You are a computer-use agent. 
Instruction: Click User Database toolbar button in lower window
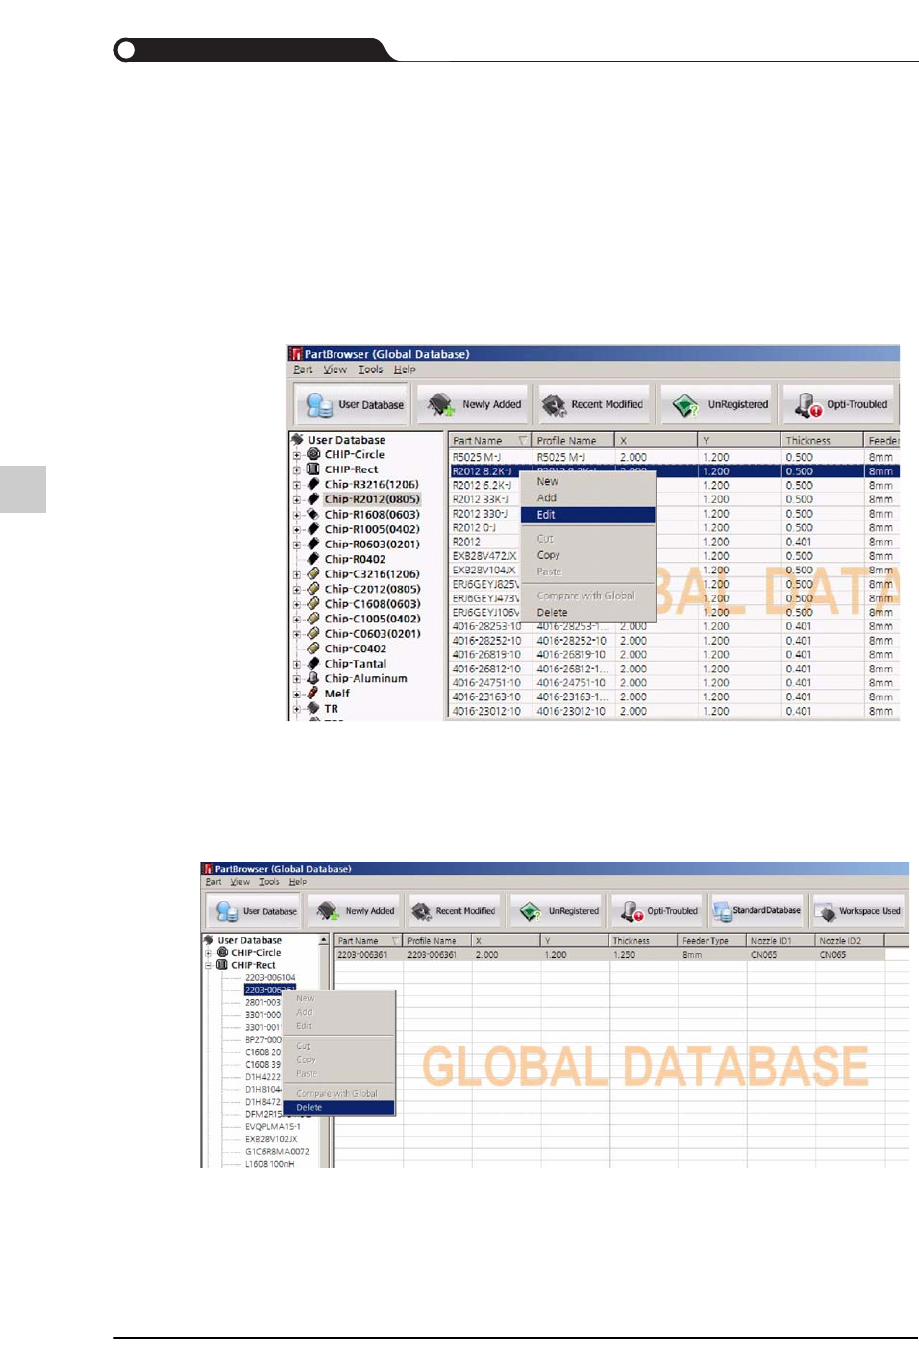point(254,911)
